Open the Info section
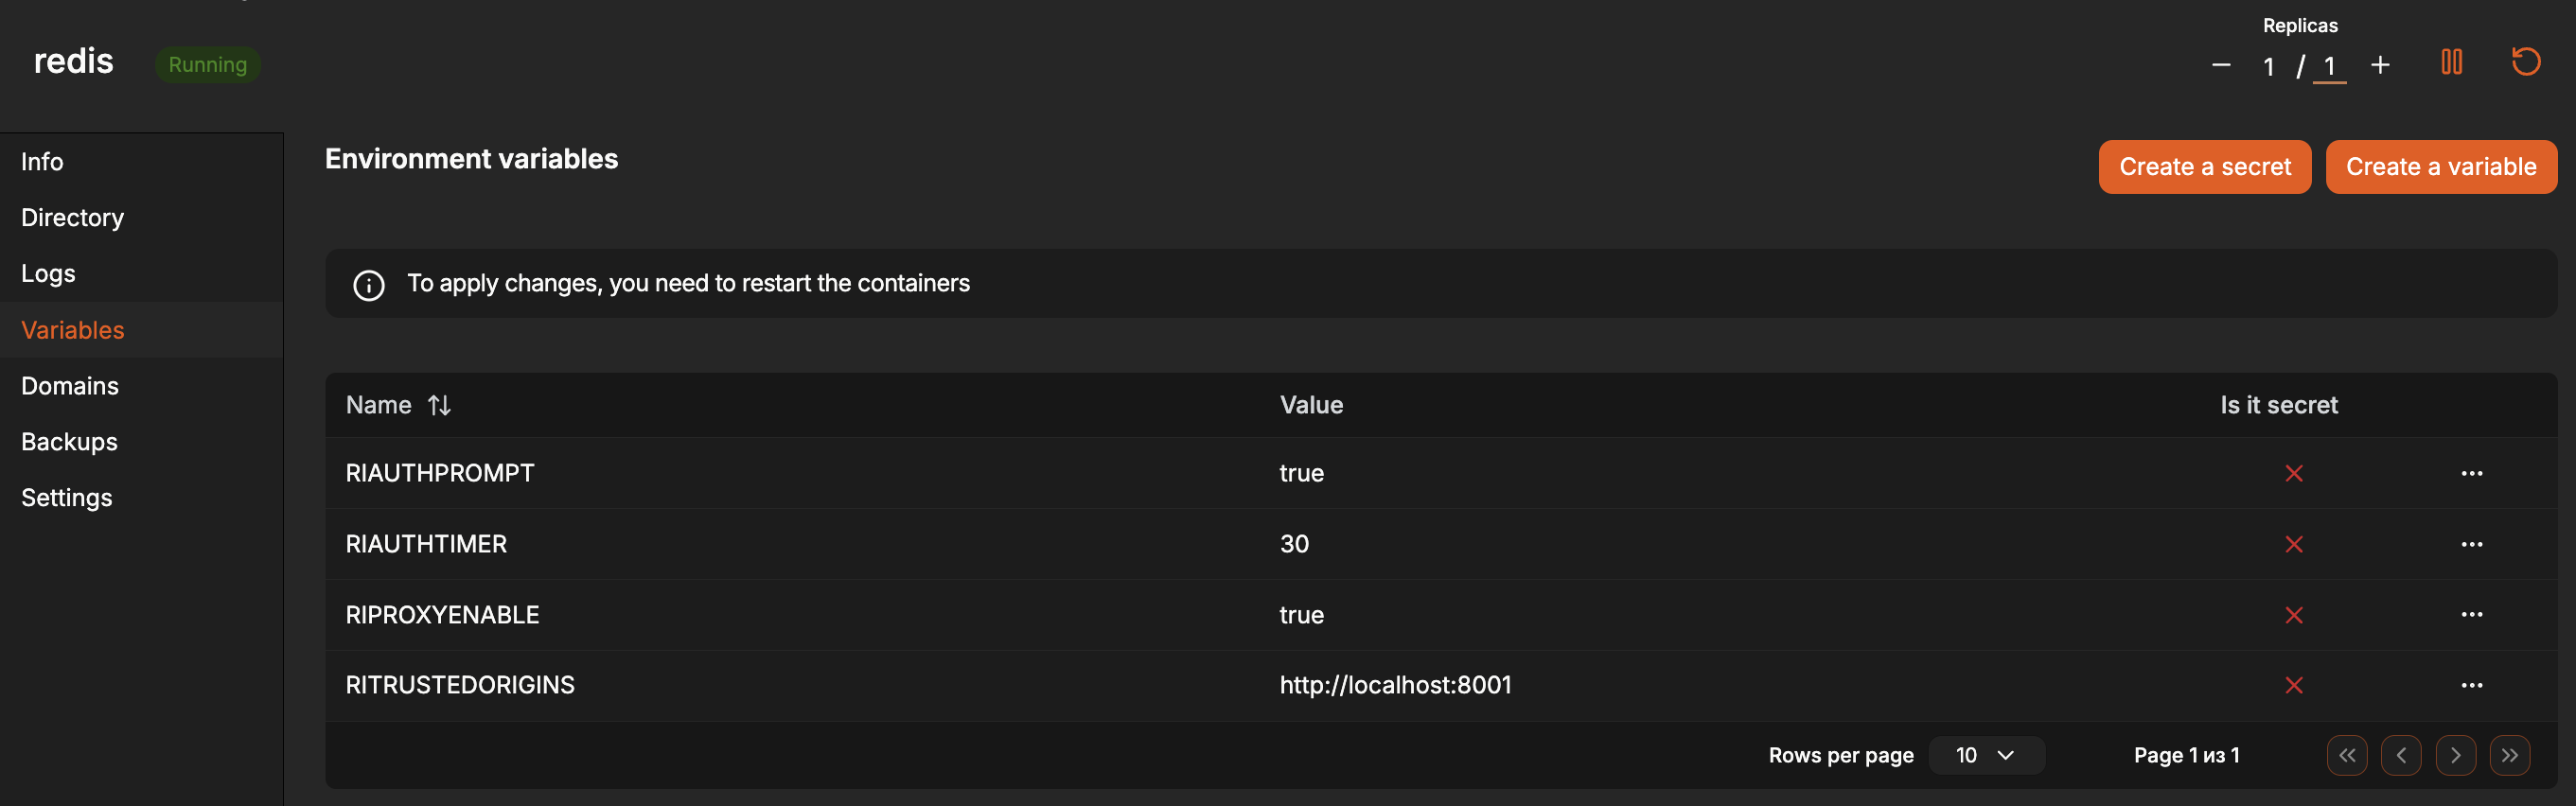 141,162
